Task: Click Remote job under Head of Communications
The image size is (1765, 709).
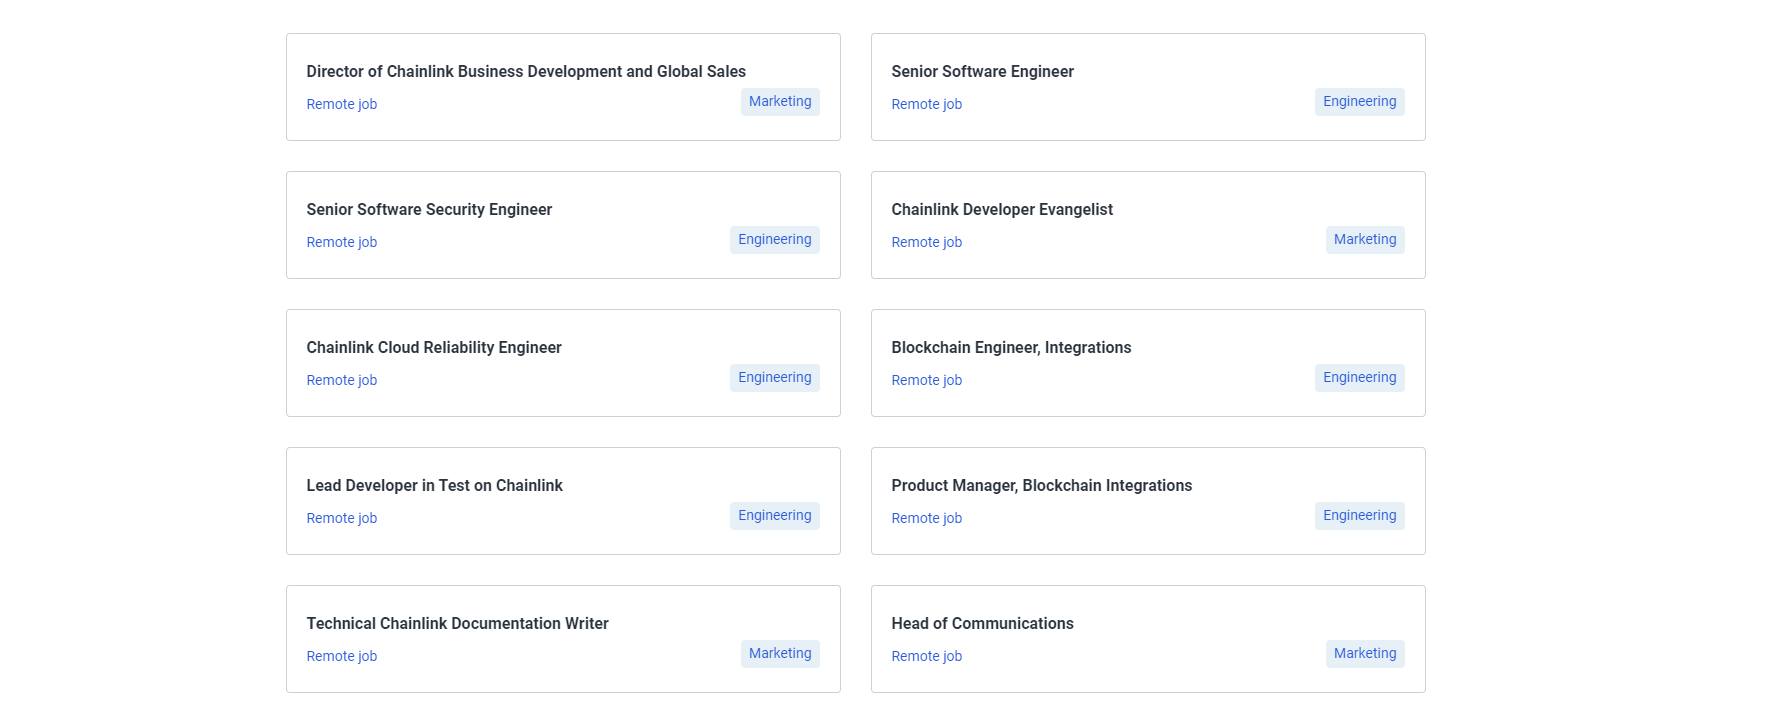Action: pyautogui.click(x=926, y=656)
